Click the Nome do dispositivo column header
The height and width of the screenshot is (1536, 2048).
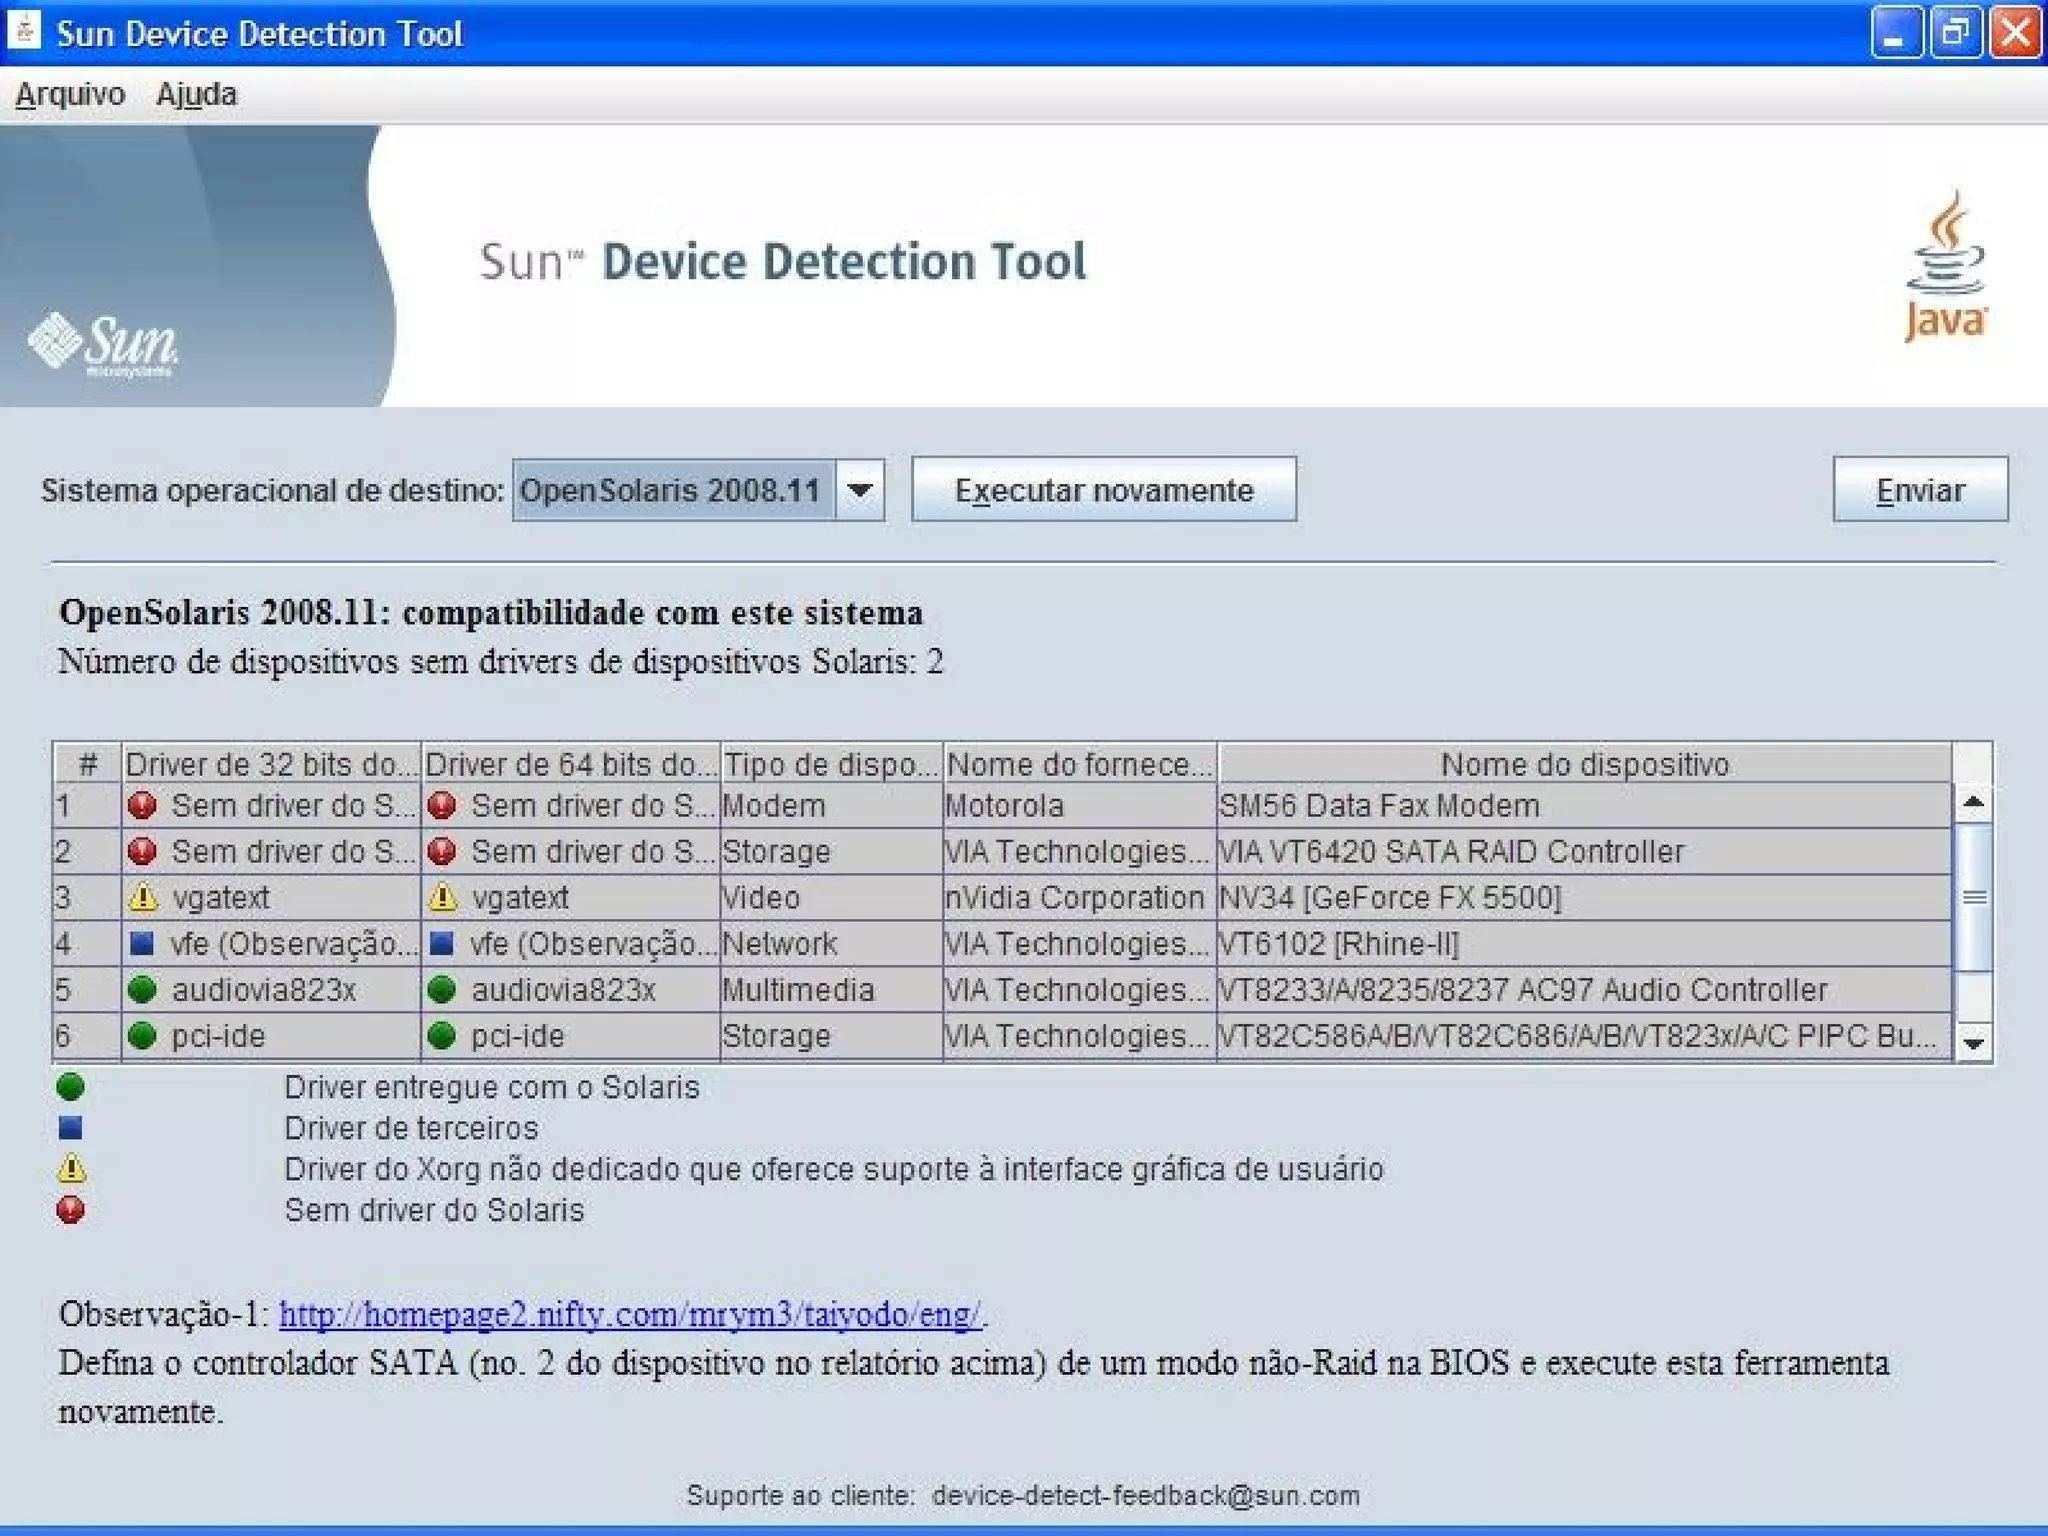[x=1584, y=764]
